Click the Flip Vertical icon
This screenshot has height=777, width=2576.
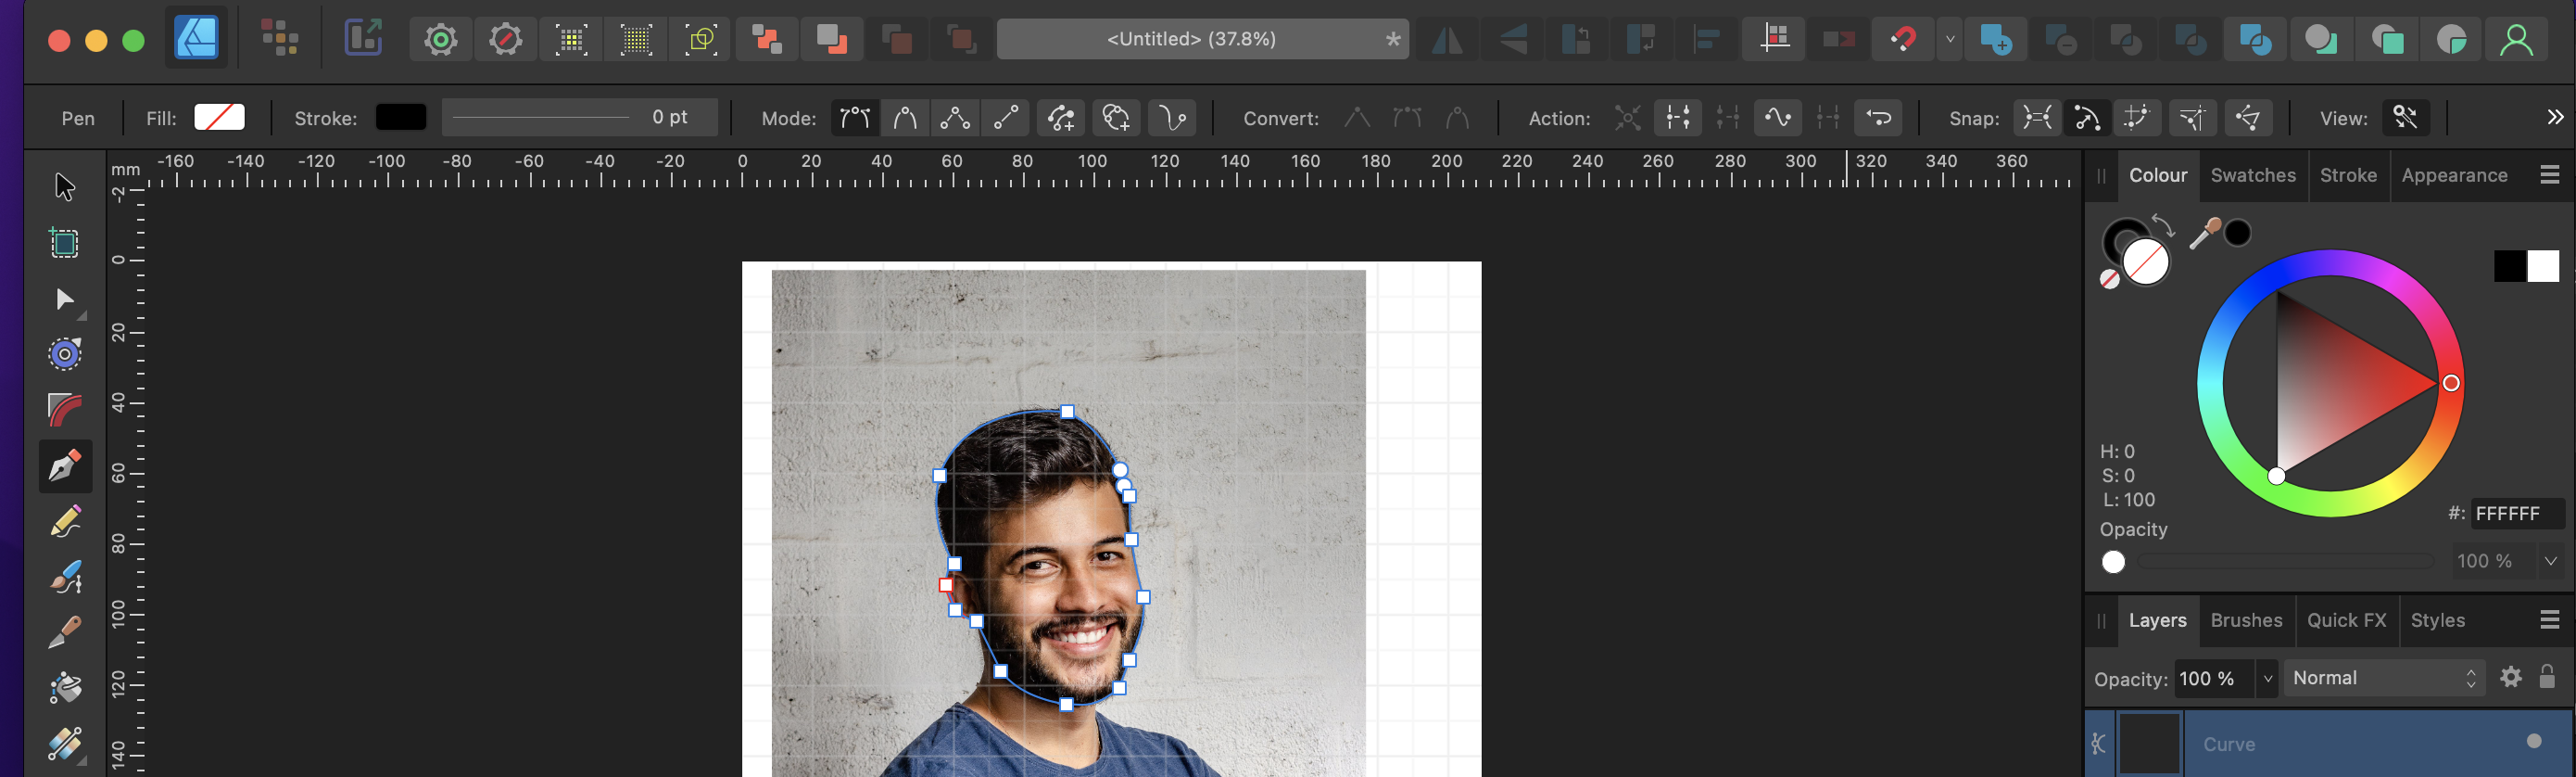pyautogui.click(x=1512, y=39)
